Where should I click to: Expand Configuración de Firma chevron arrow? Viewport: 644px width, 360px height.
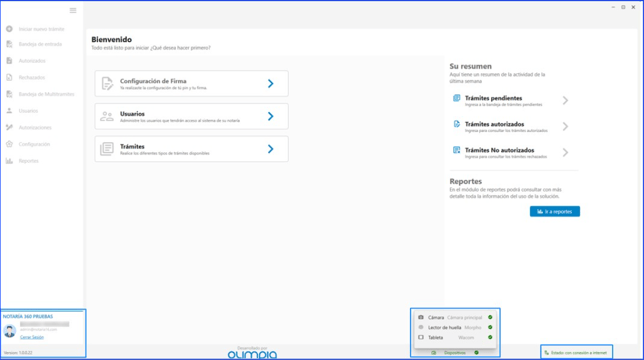pos(271,83)
